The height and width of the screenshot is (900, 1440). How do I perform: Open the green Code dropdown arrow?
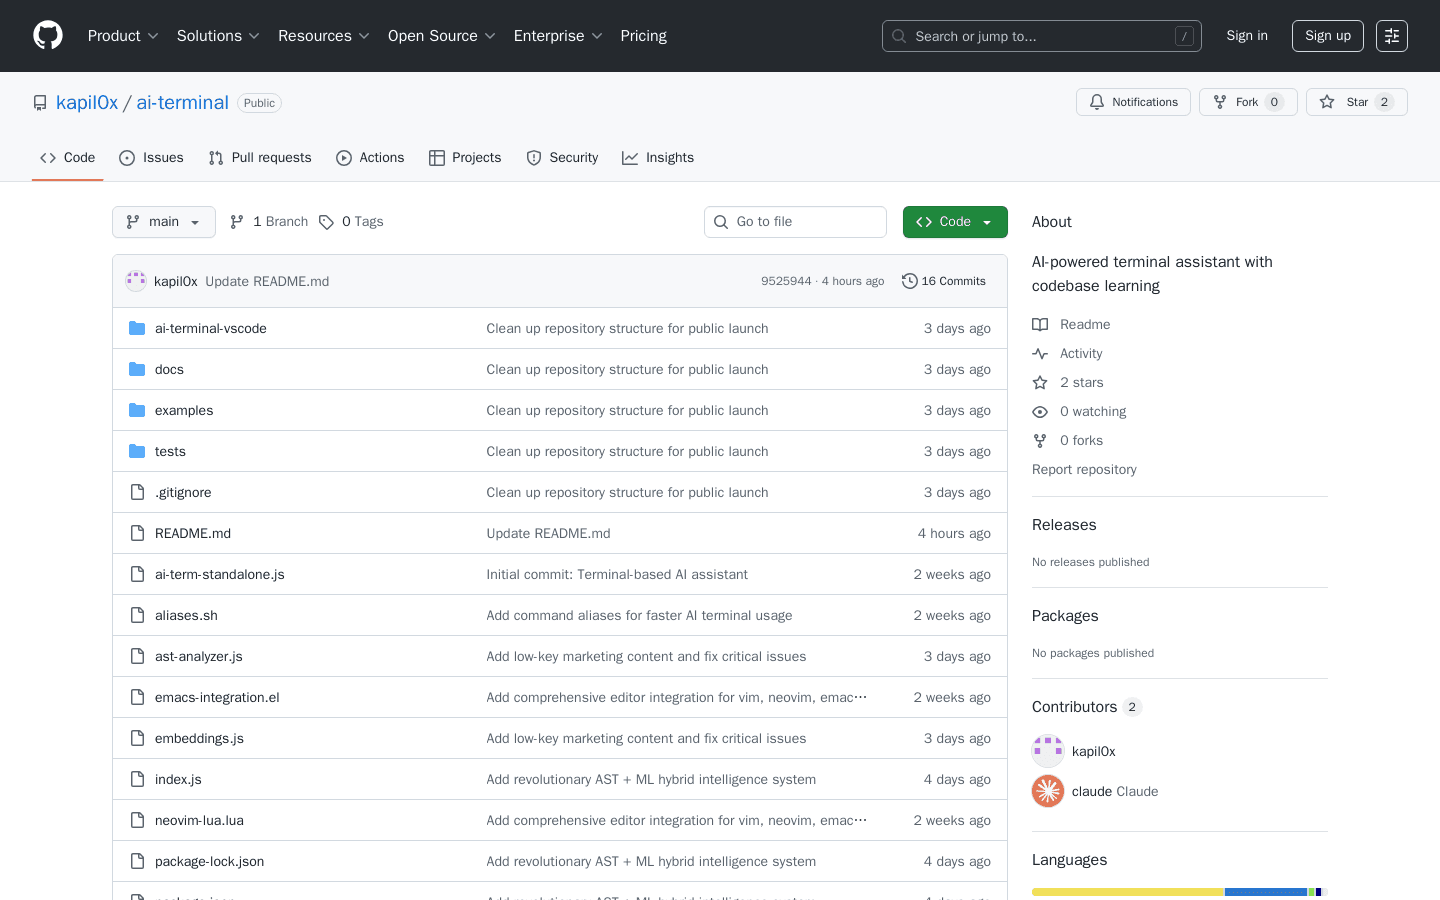[985, 221]
